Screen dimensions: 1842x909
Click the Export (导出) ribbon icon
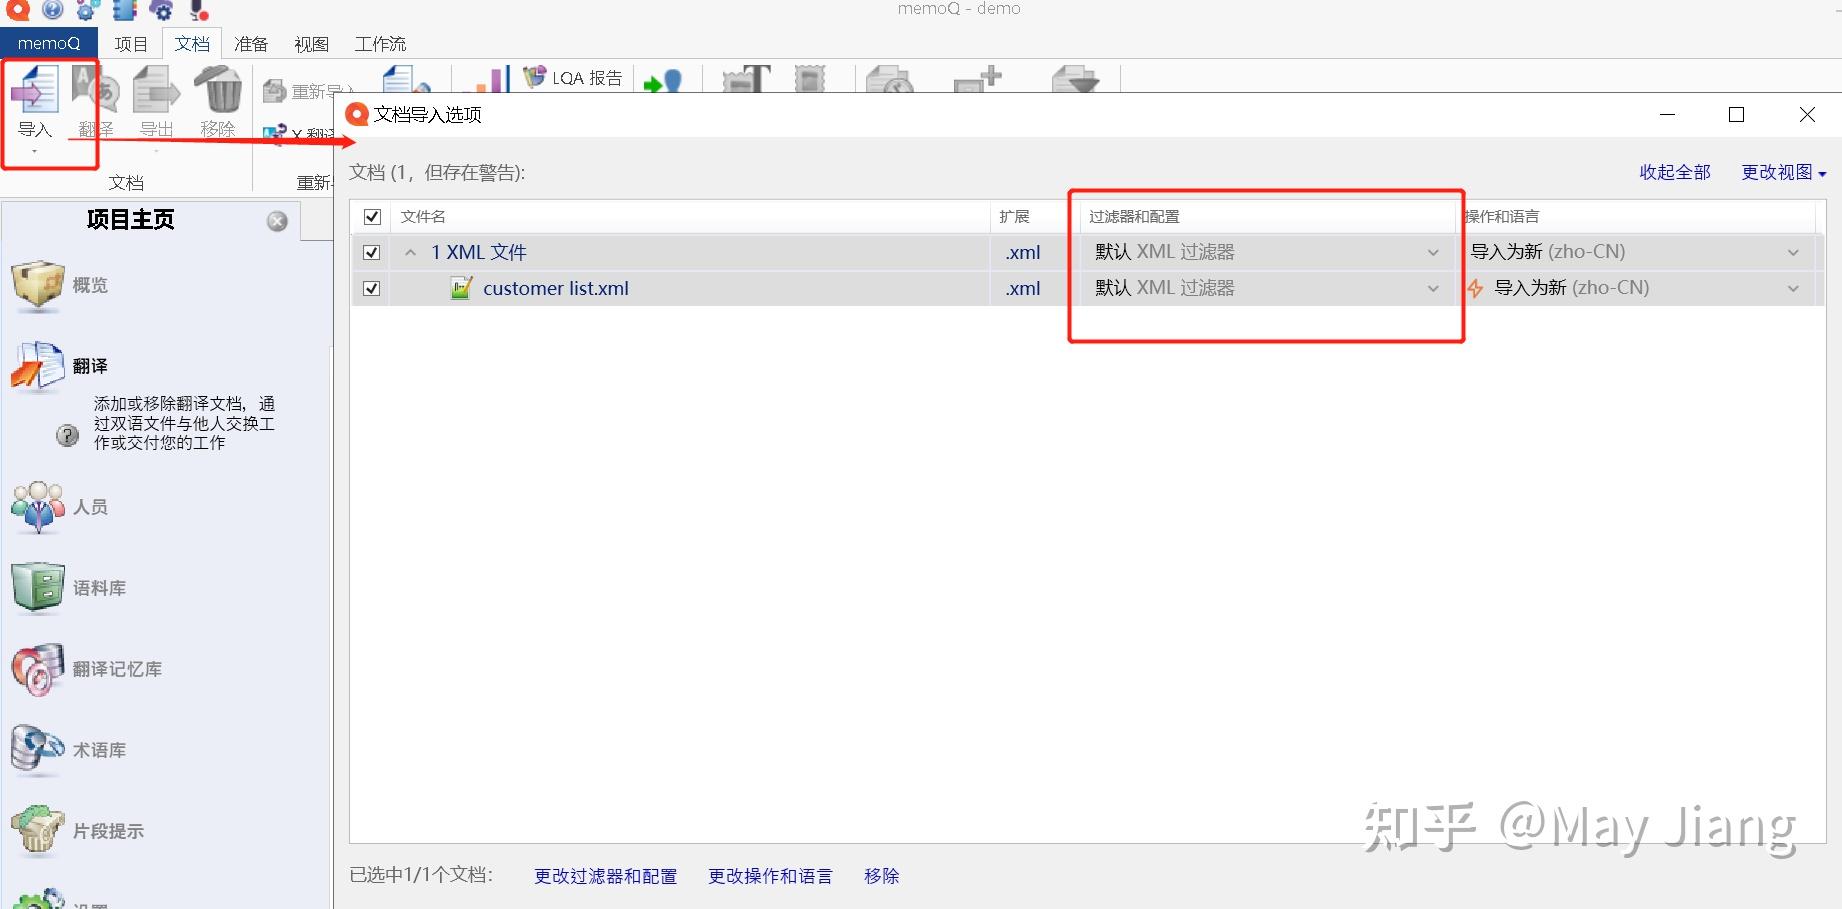click(156, 90)
